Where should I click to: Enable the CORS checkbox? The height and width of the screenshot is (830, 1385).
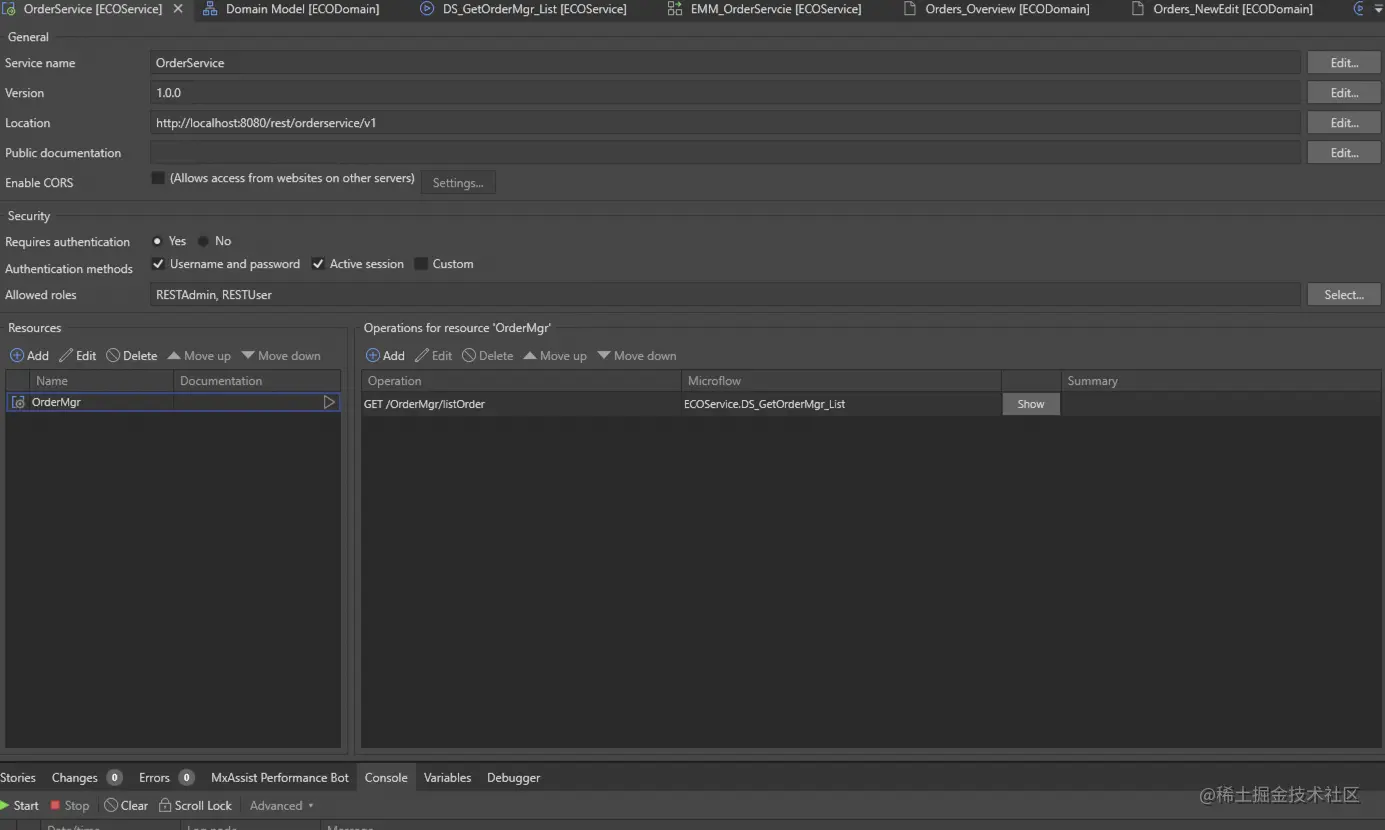click(158, 178)
